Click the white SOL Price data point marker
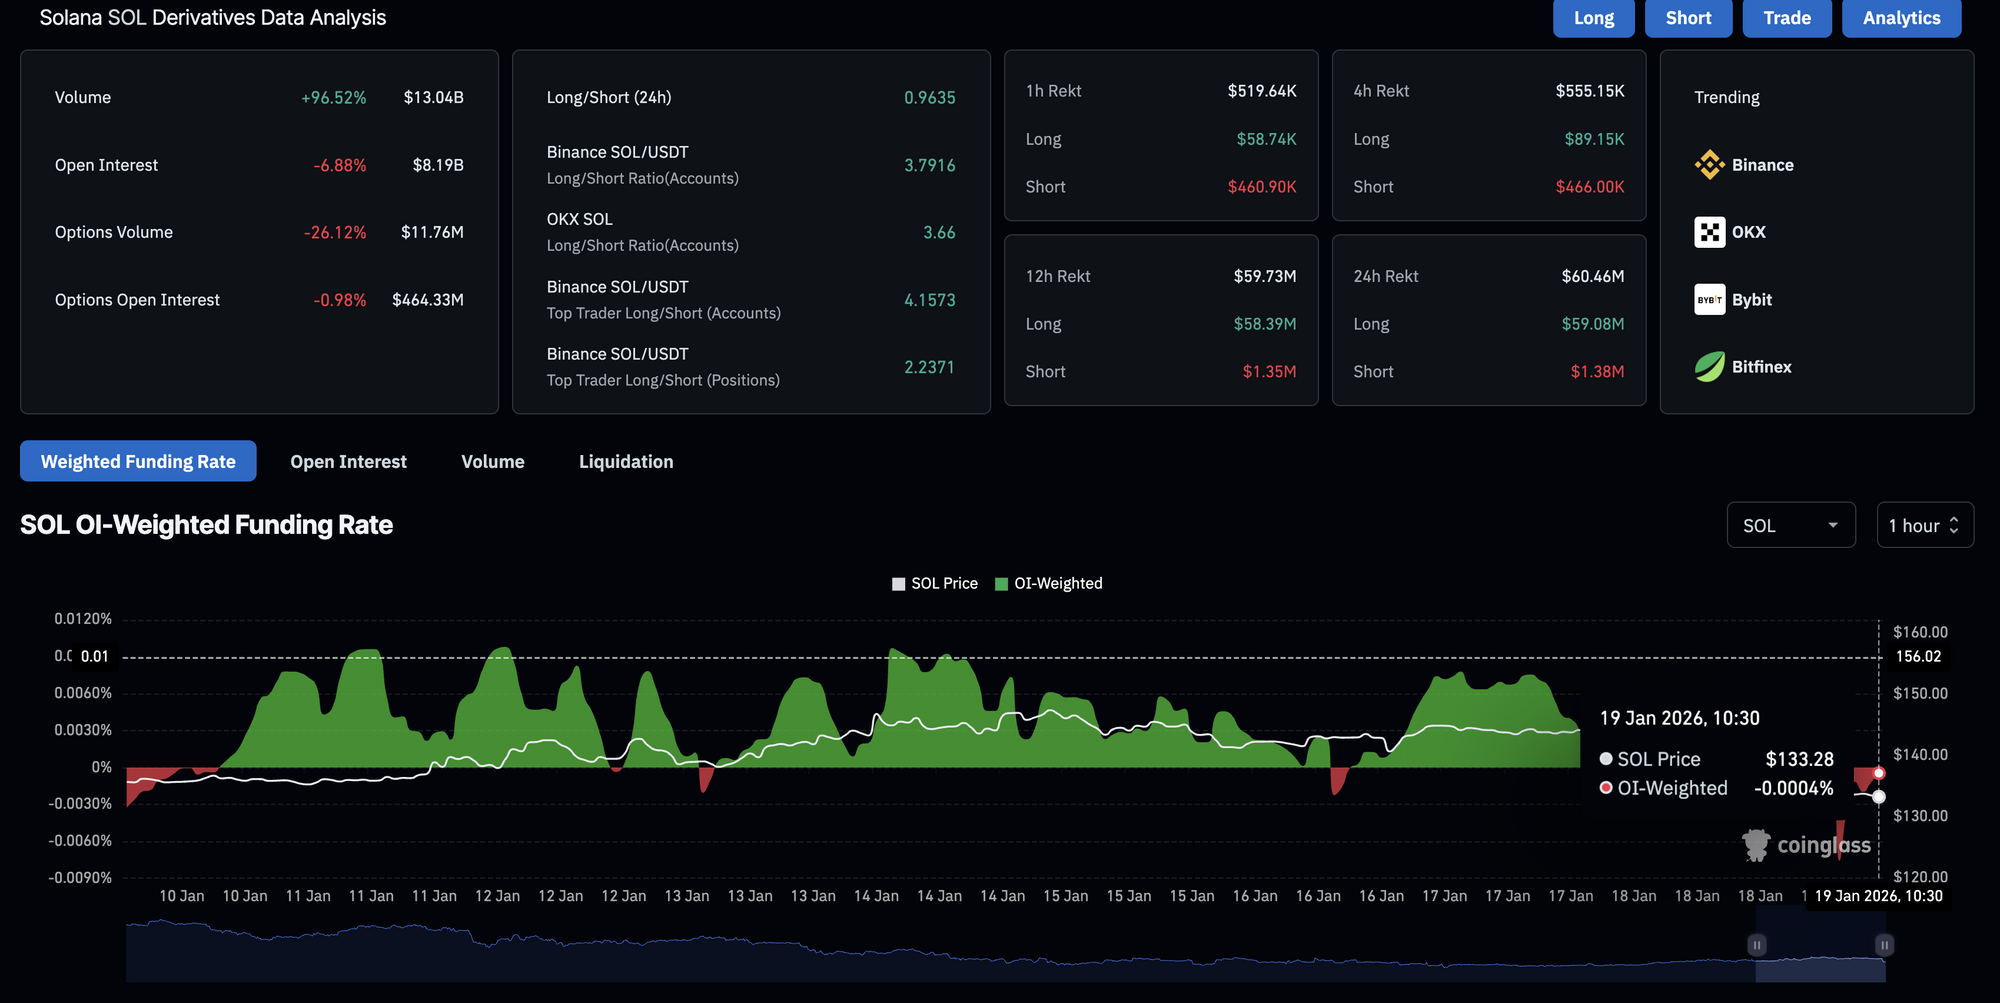 [1879, 797]
